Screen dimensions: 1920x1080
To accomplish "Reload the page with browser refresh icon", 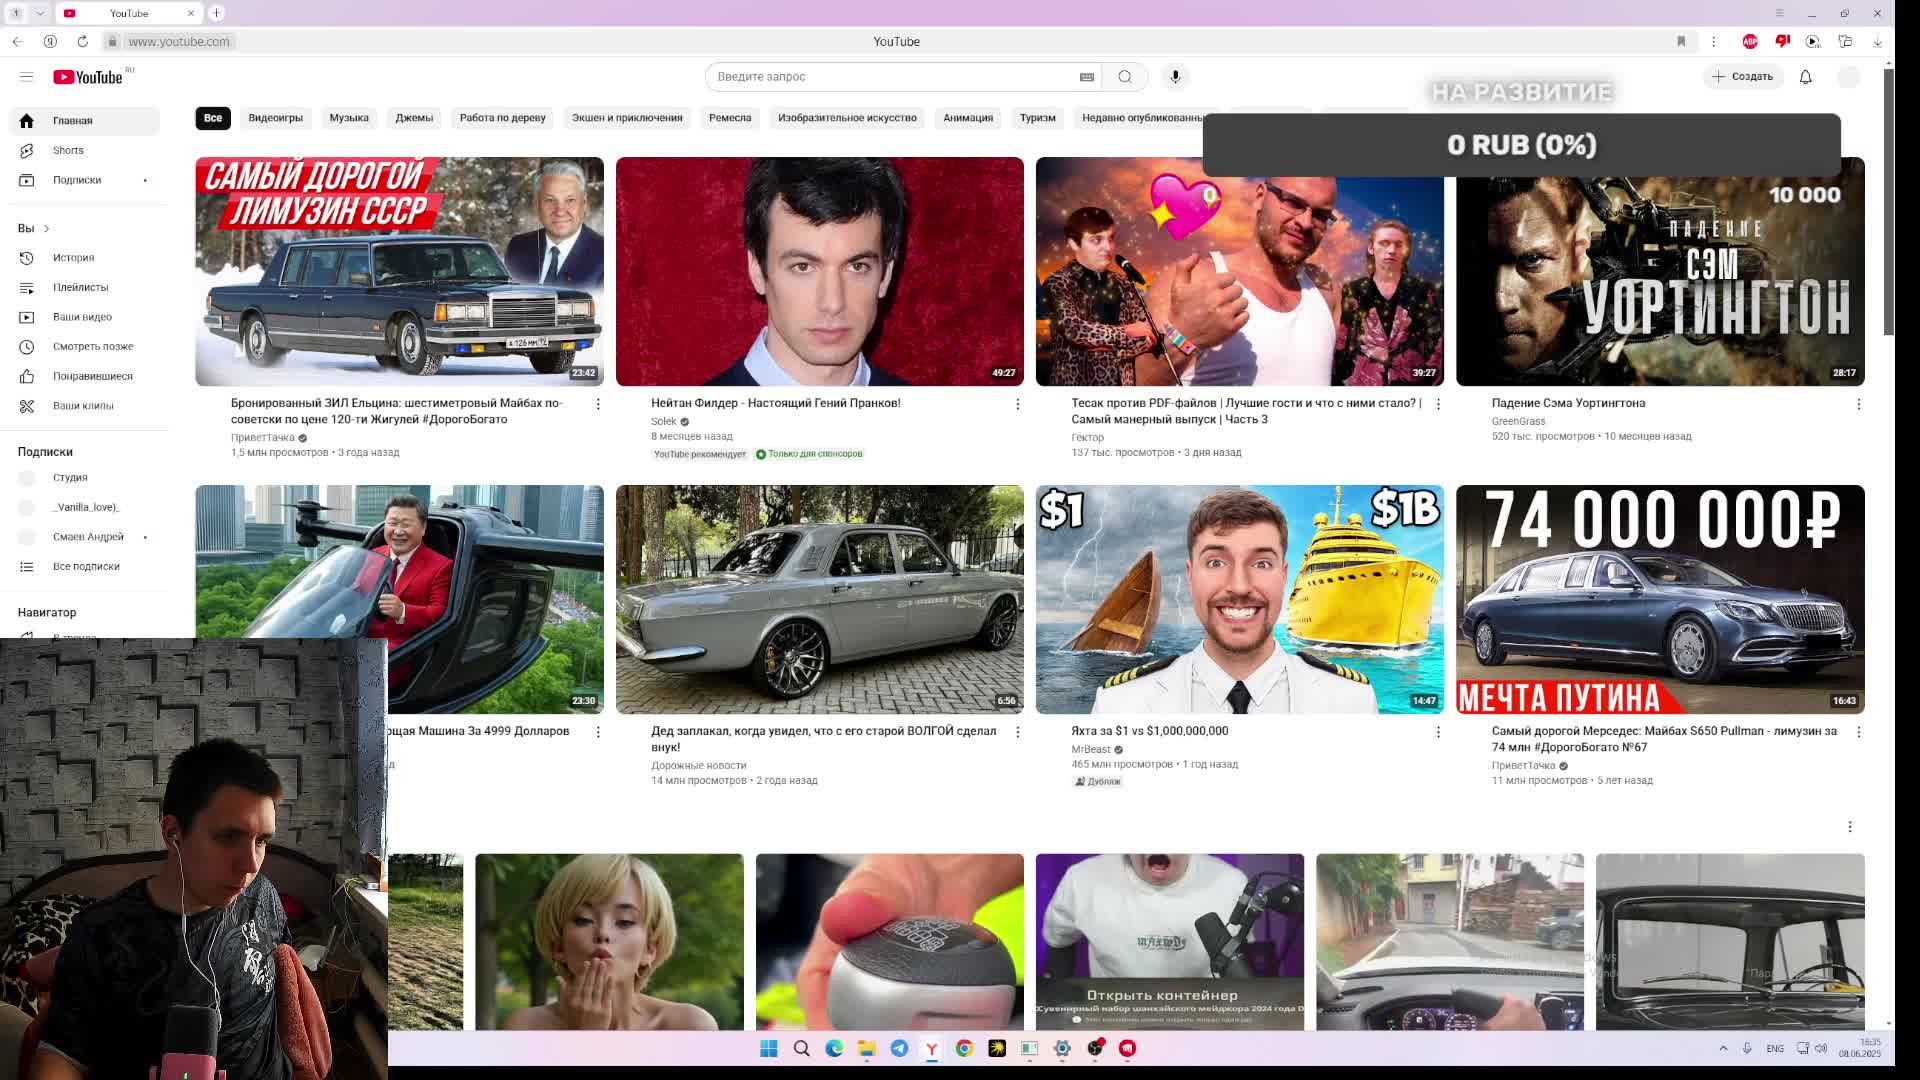I will tap(83, 41).
